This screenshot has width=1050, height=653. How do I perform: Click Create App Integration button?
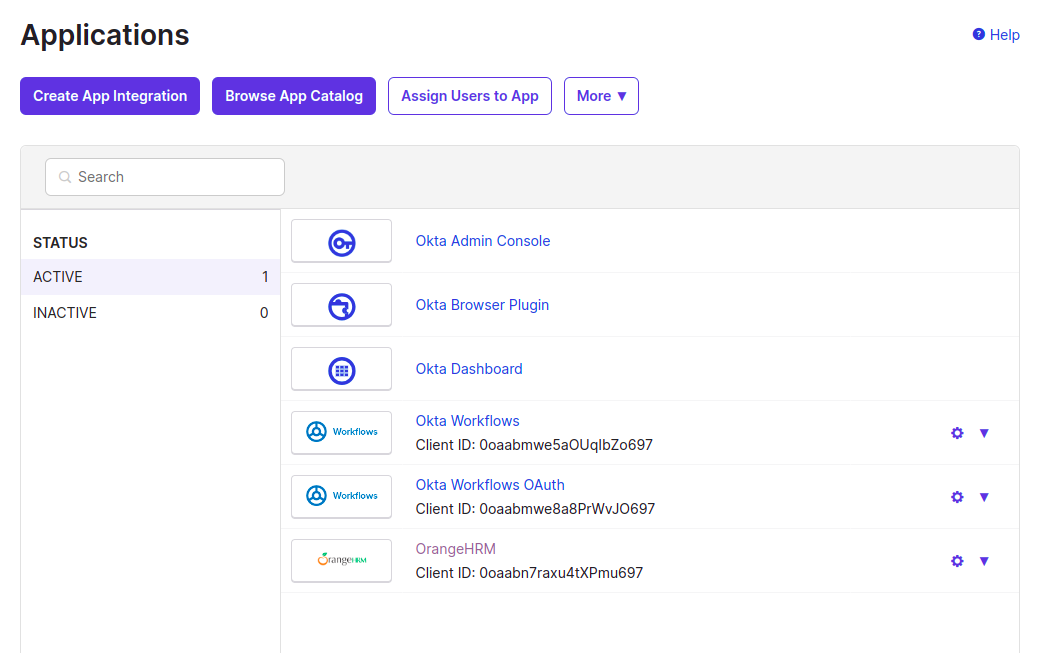(x=110, y=96)
